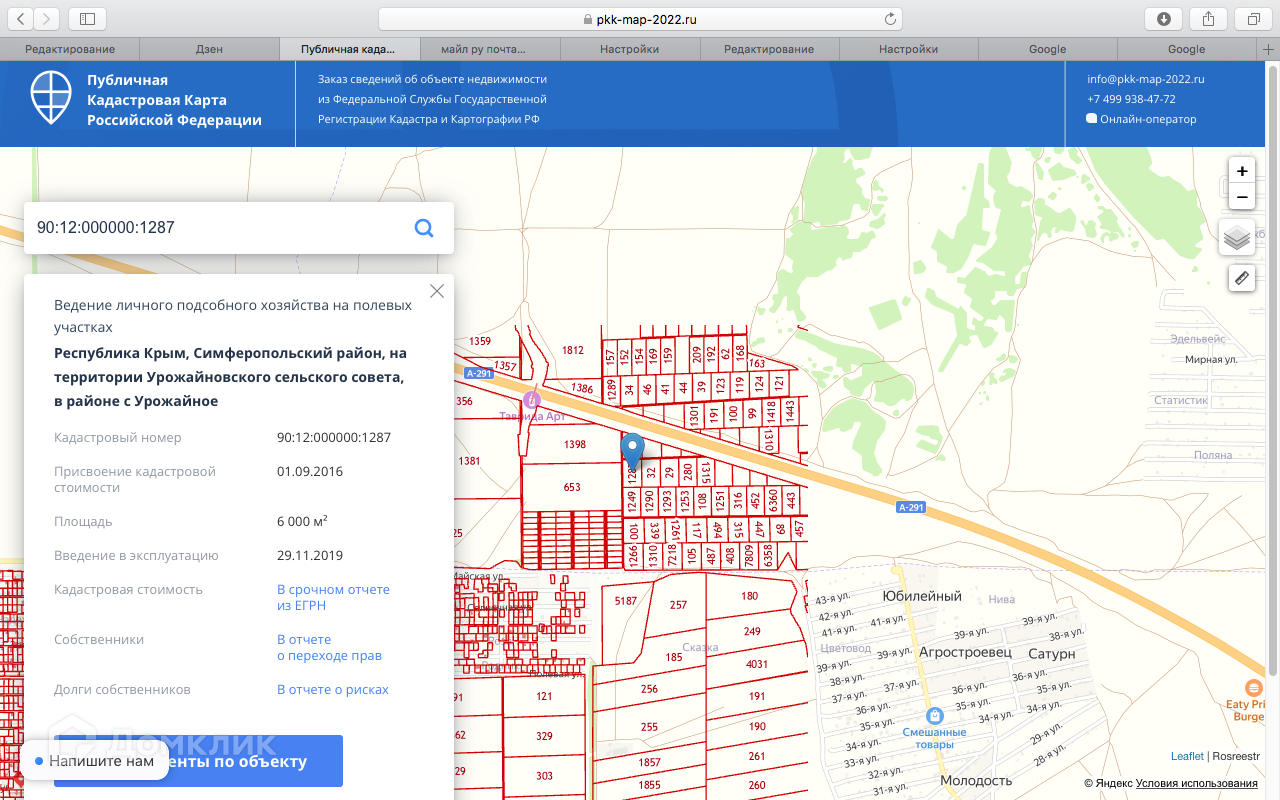1280x800 pixels.
Task: Toggle the Safari sidebar
Action: [87, 19]
